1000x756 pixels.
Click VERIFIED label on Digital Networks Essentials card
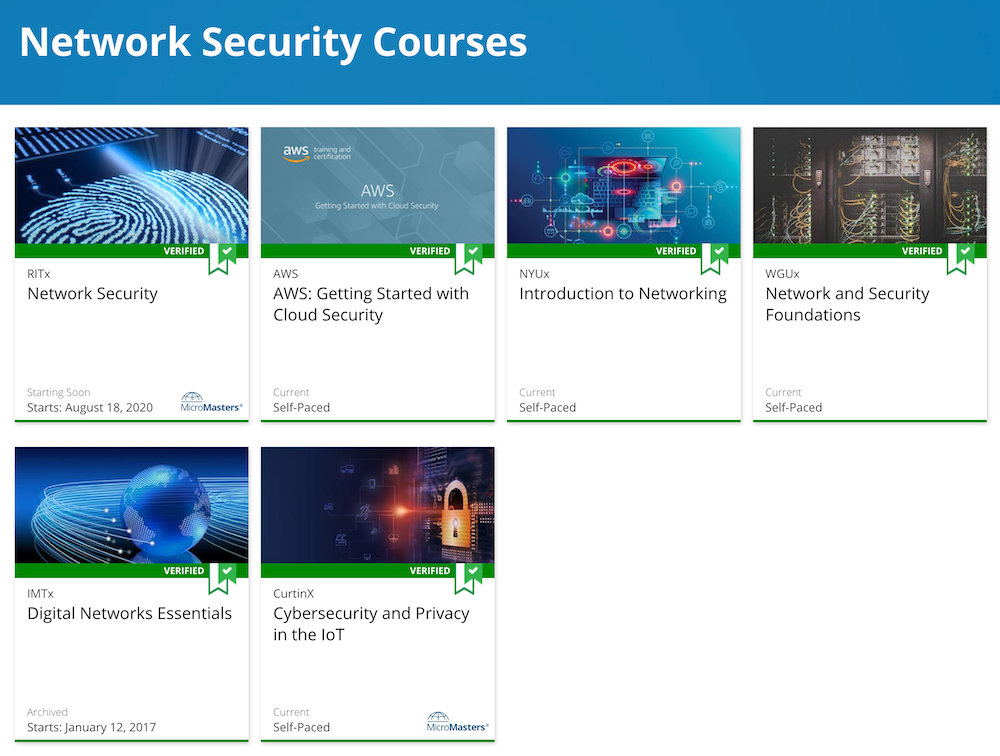184,570
